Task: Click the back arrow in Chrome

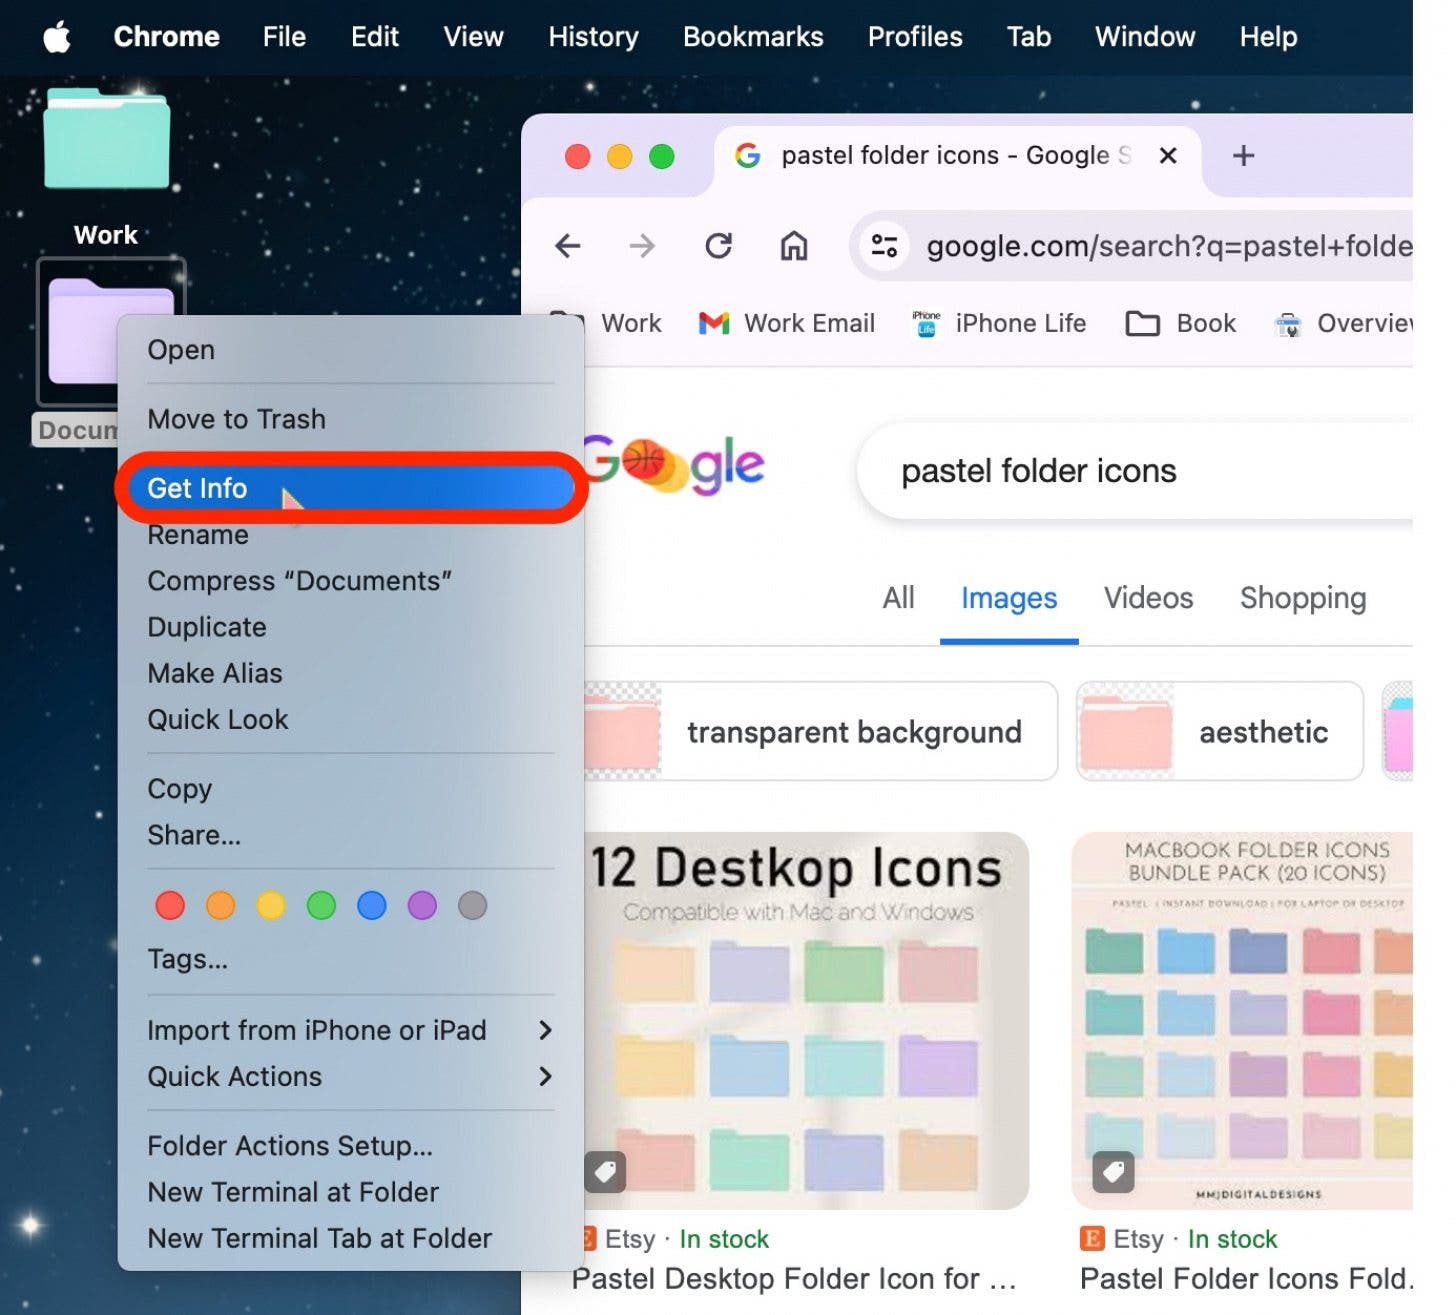Action: coord(567,246)
